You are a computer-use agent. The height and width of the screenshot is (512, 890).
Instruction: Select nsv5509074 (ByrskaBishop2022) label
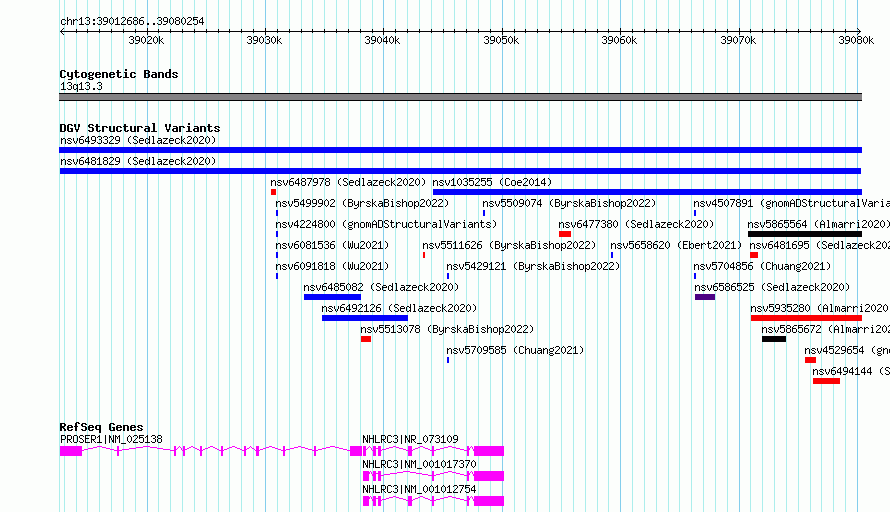click(x=569, y=203)
